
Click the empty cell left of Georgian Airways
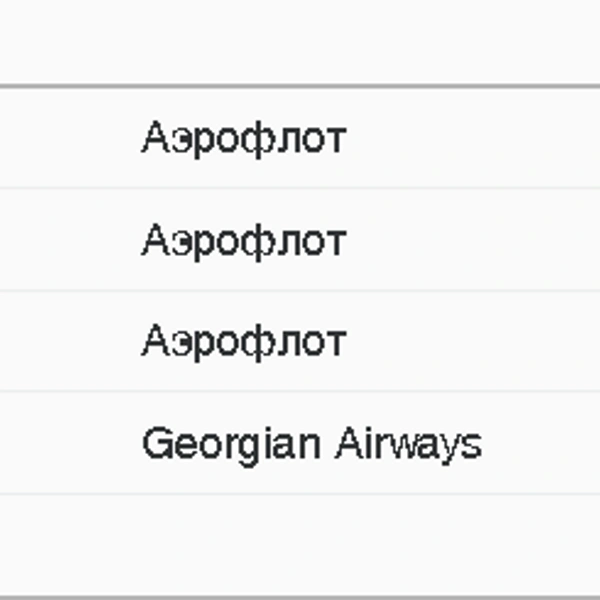click(x=69, y=443)
